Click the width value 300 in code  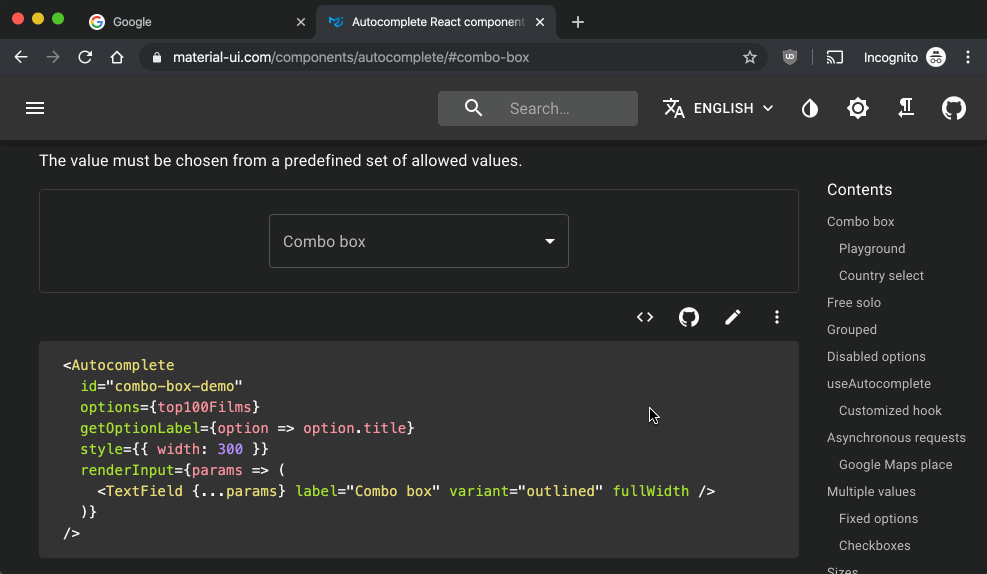230,449
